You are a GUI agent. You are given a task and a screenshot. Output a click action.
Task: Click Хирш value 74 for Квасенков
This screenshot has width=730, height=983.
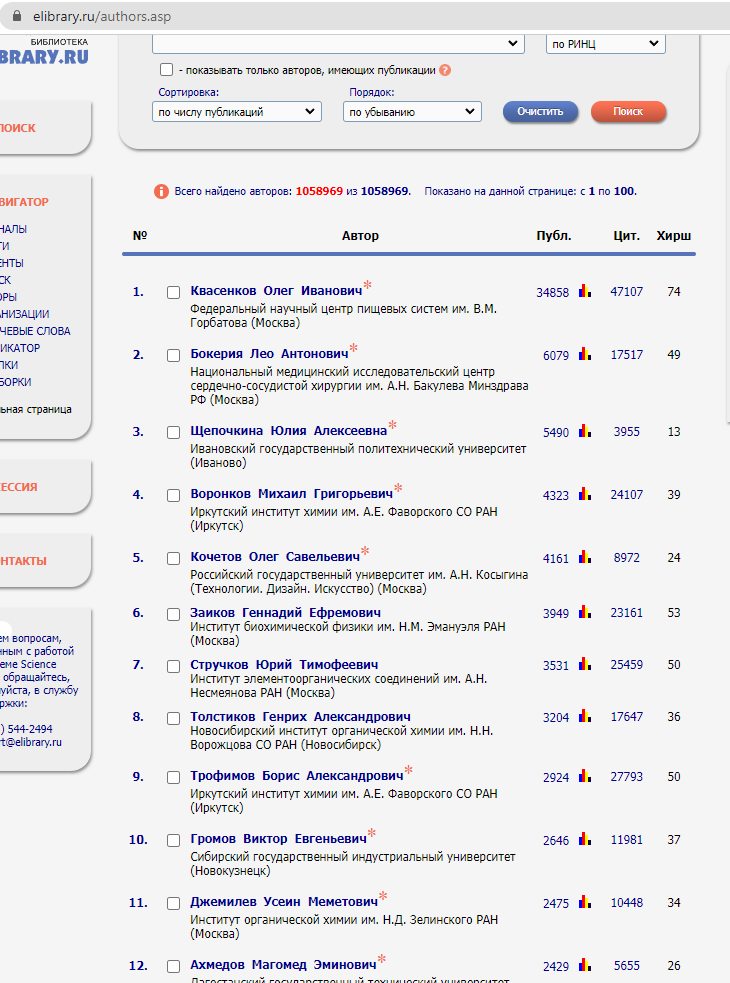(x=674, y=292)
